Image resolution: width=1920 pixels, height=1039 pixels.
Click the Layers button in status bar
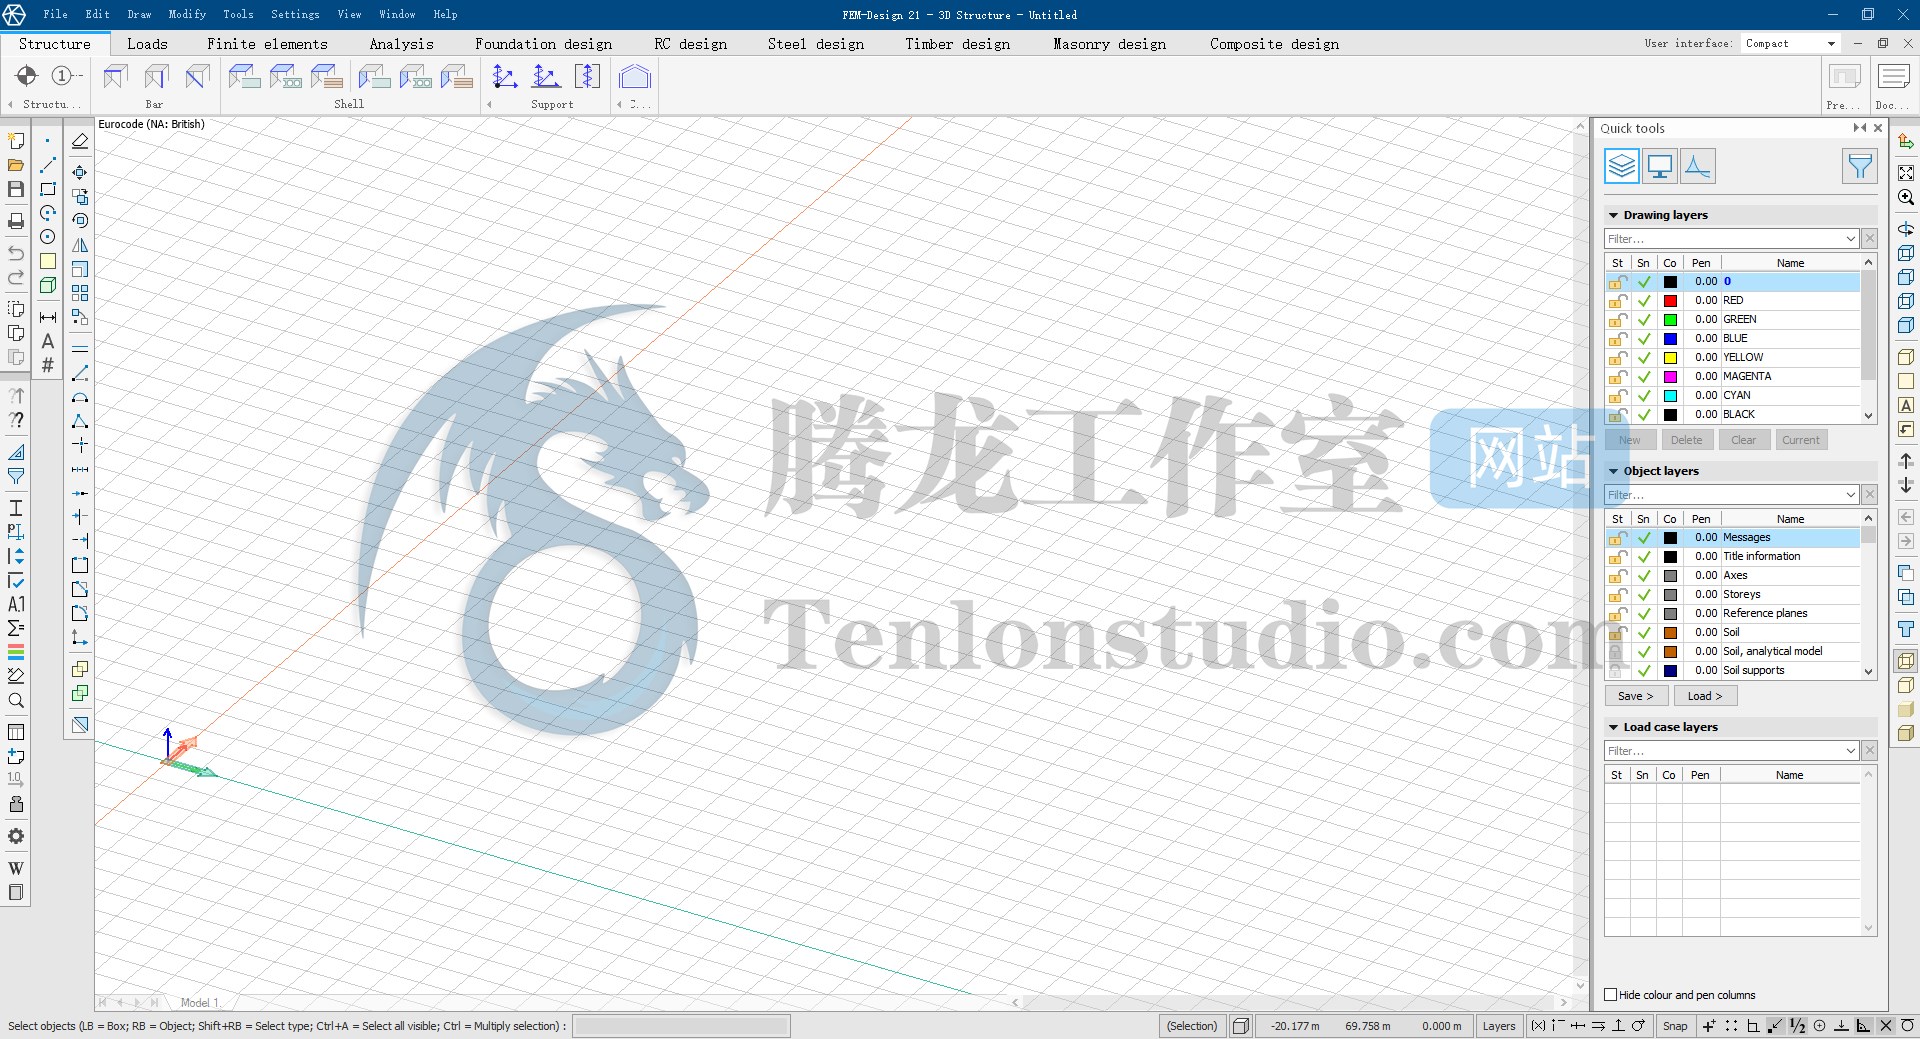pos(1498,1026)
